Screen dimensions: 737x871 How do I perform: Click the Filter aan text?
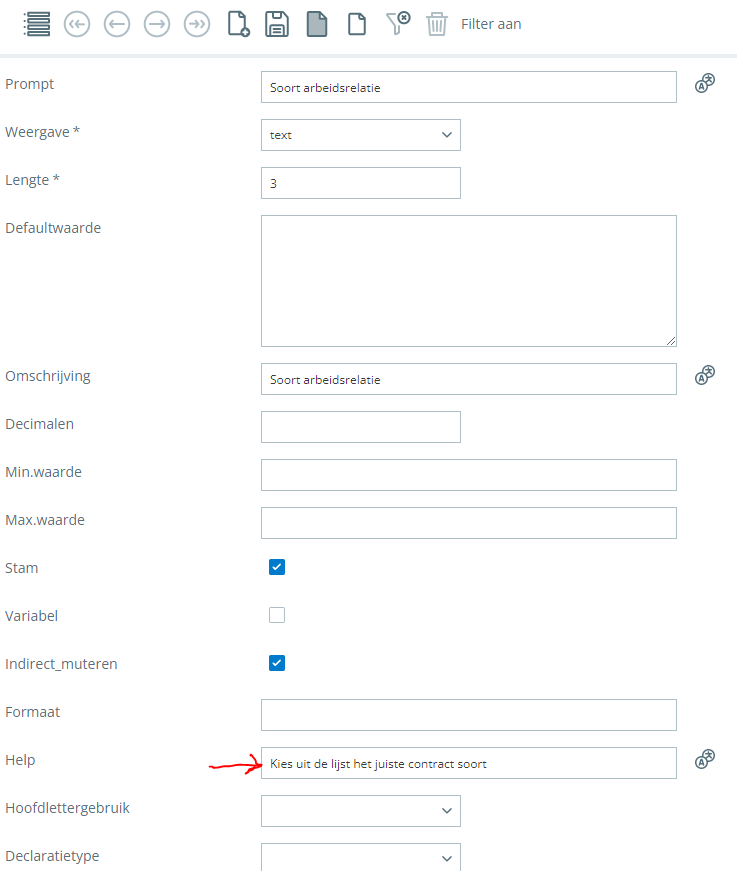pos(491,24)
